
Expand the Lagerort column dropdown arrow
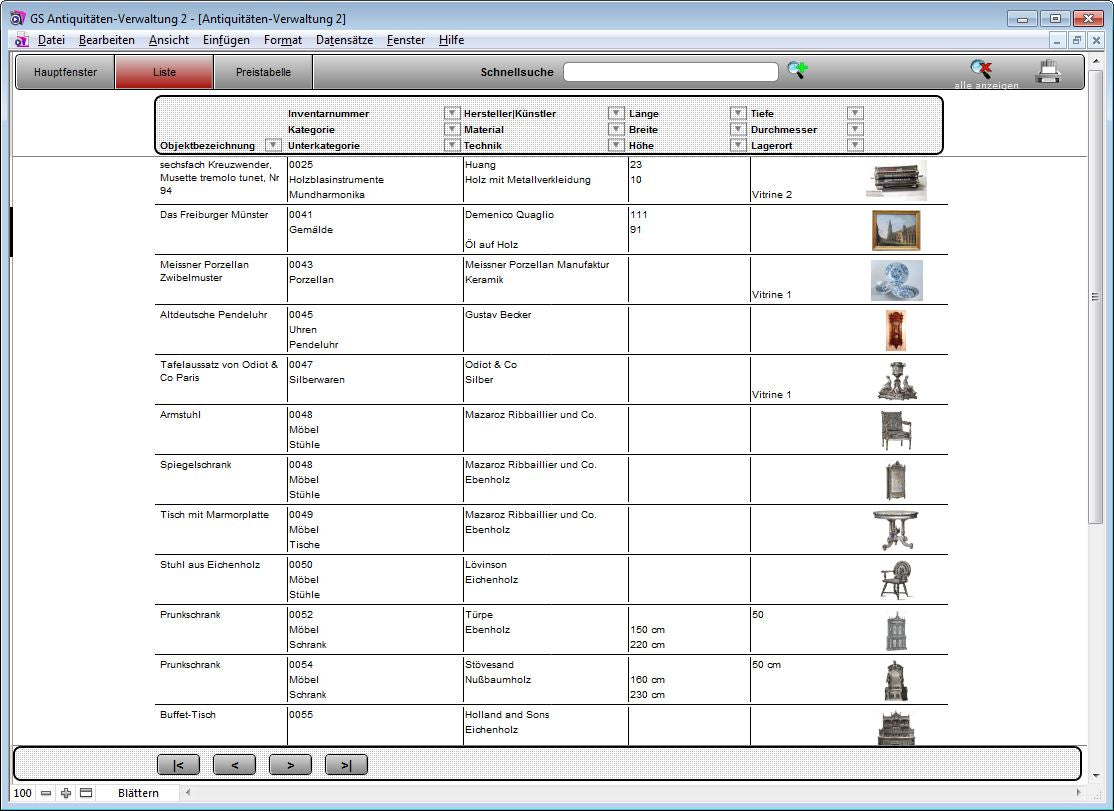click(x=855, y=145)
